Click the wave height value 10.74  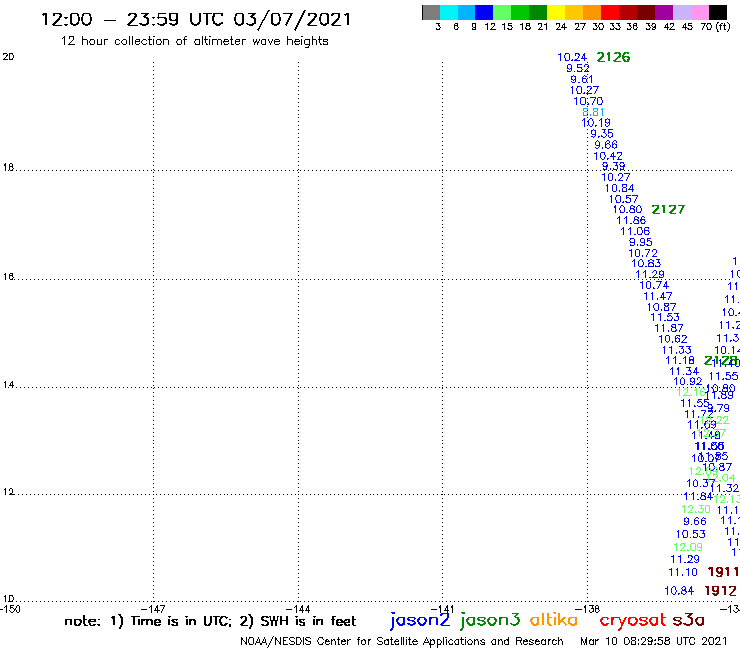(654, 285)
